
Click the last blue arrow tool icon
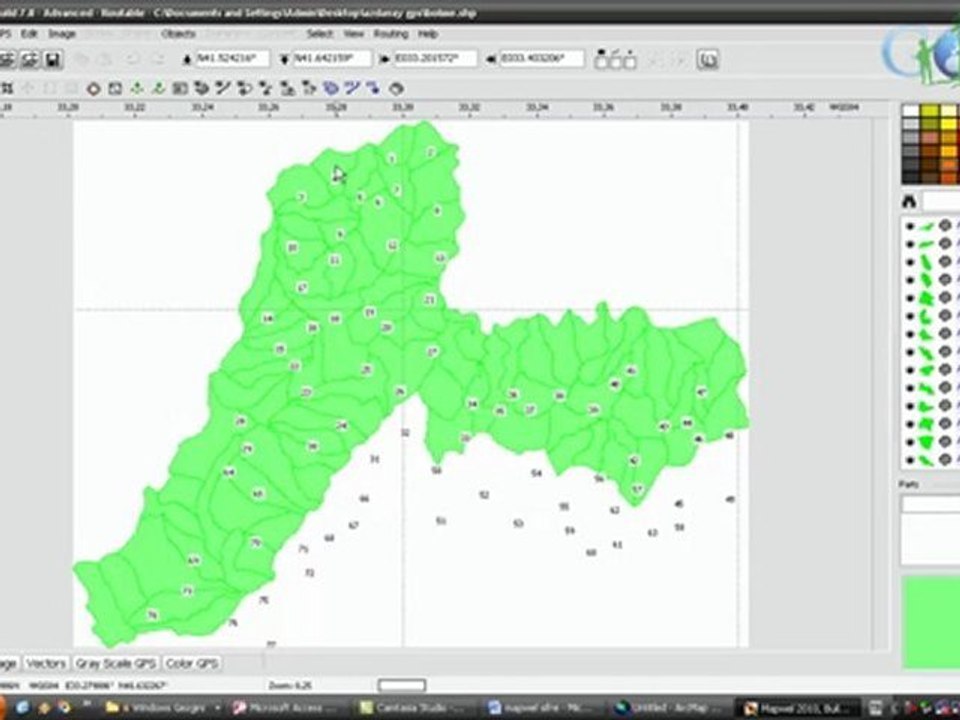tap(373, 89)
